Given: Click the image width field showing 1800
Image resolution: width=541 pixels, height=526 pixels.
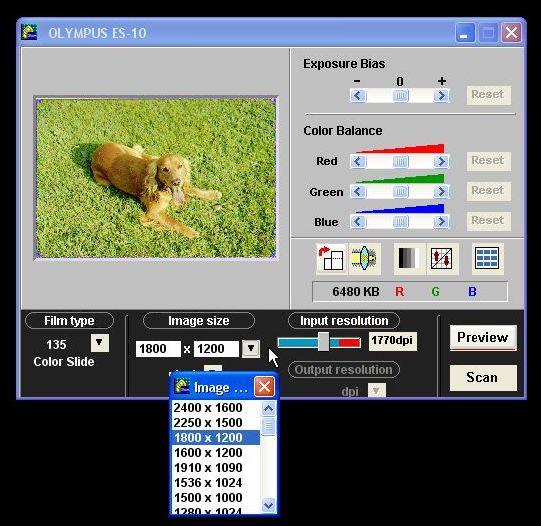Looking at the screenshot, I should coord(158,349).
